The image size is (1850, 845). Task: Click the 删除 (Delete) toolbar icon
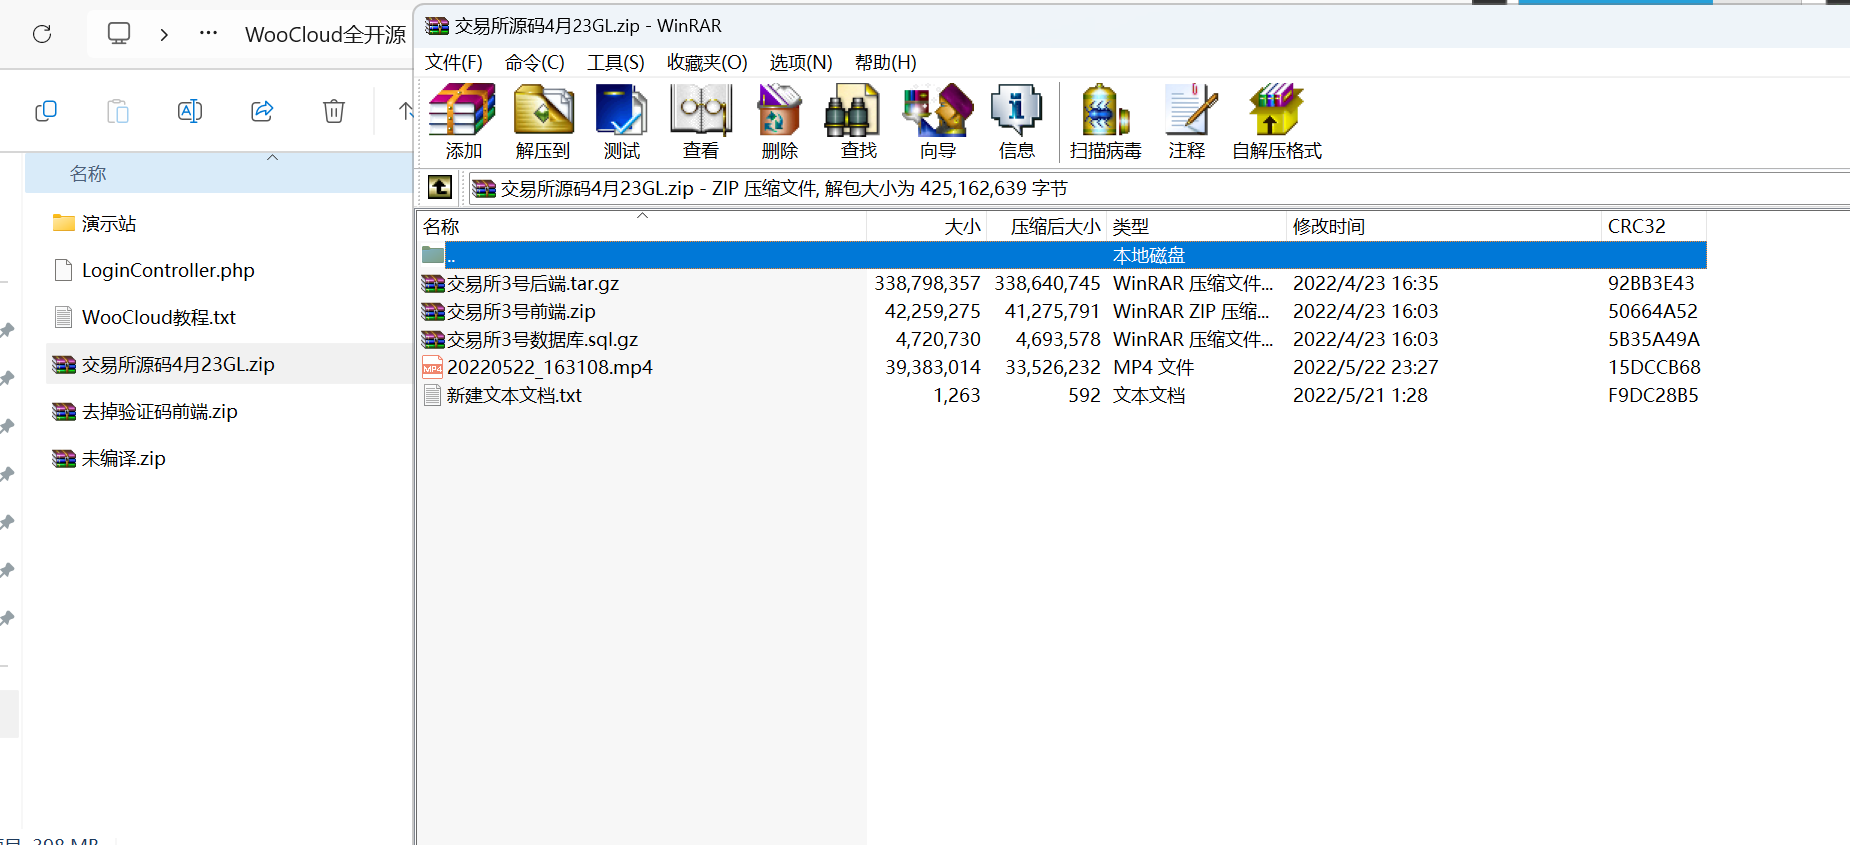tap(780, 121)
